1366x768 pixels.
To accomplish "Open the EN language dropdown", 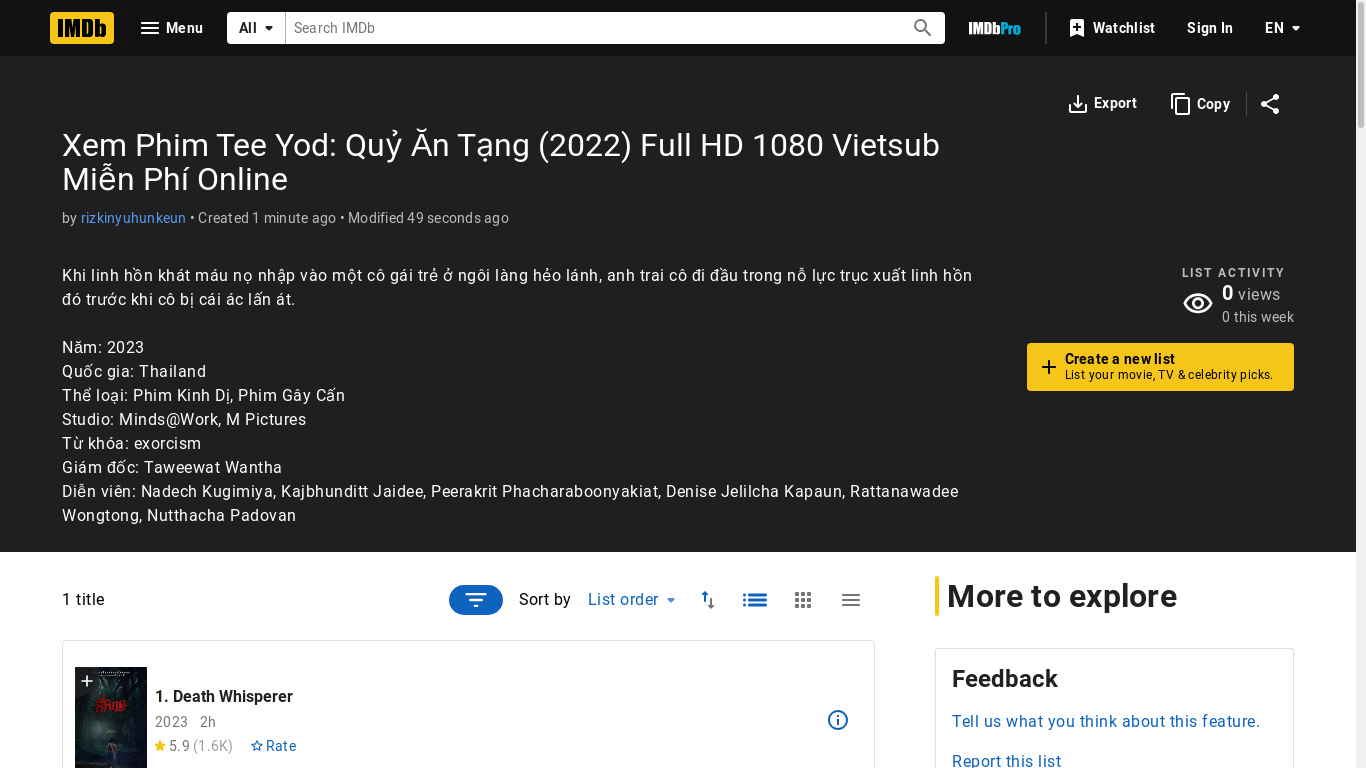I will tap(1283, 28).
